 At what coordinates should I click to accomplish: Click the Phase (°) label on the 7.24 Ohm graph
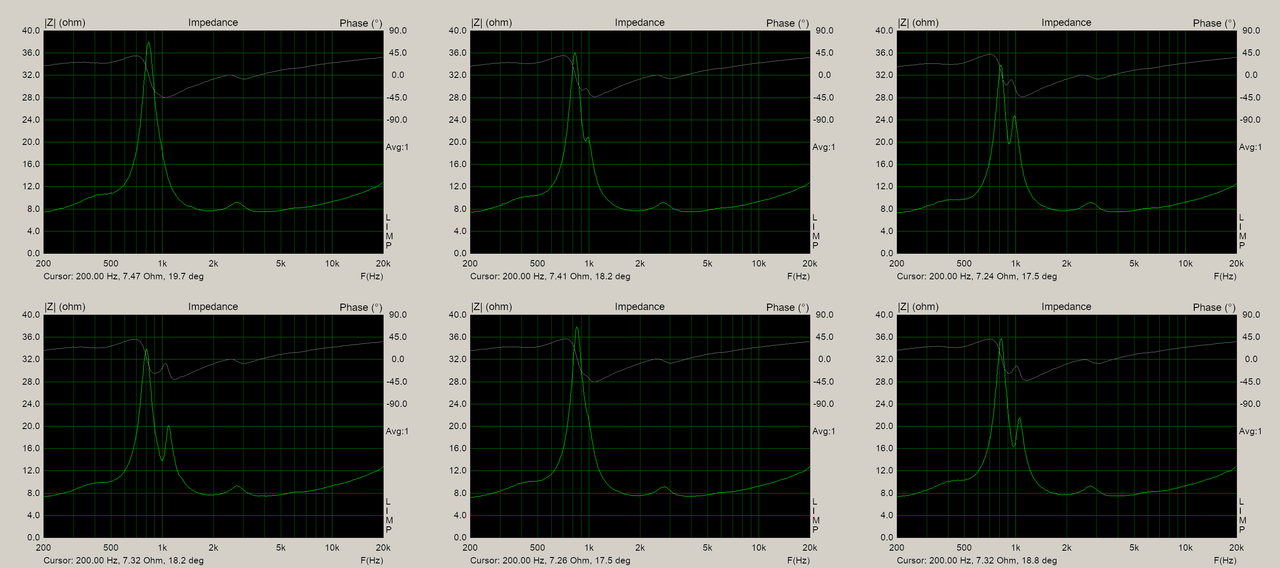pyautogui.click(x=1214, y=23)
